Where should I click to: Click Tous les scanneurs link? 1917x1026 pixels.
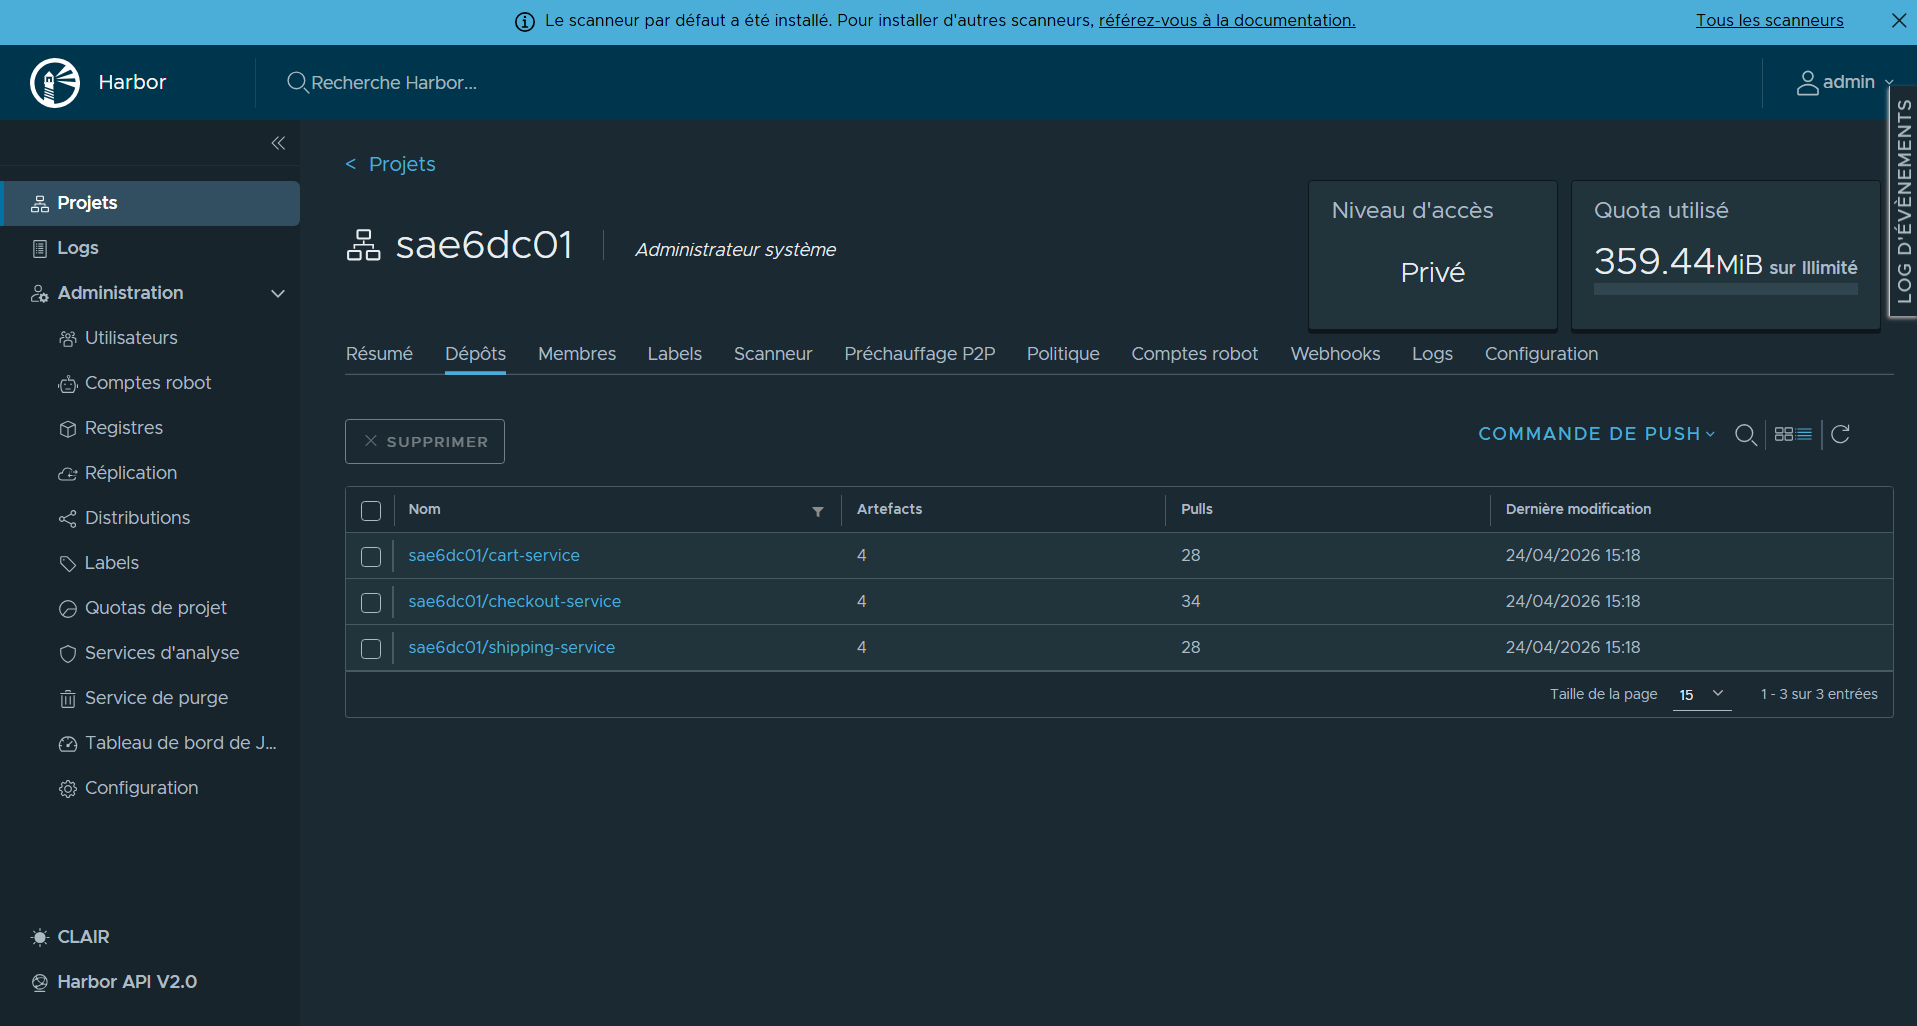[x=1769, y=20]
